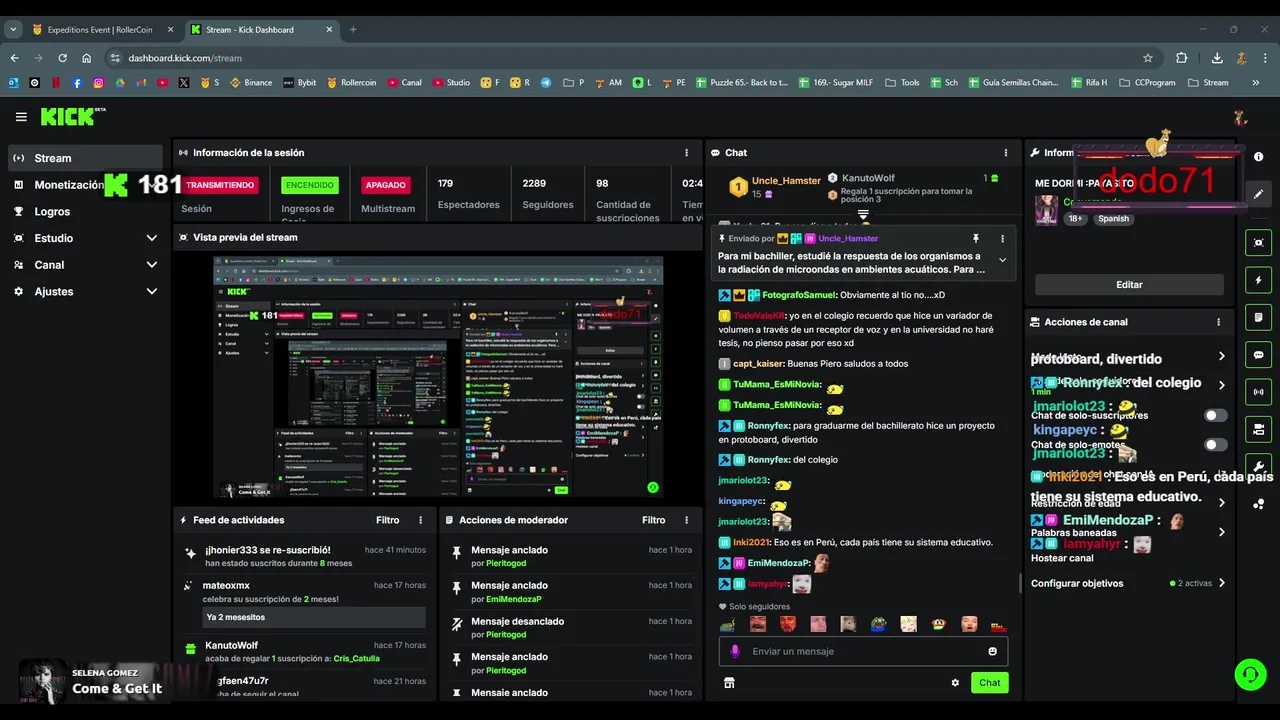Screen dimensions: 1280x720
Task: Toggle Chat de solo-emotes switch
Action: [1215, 445]
